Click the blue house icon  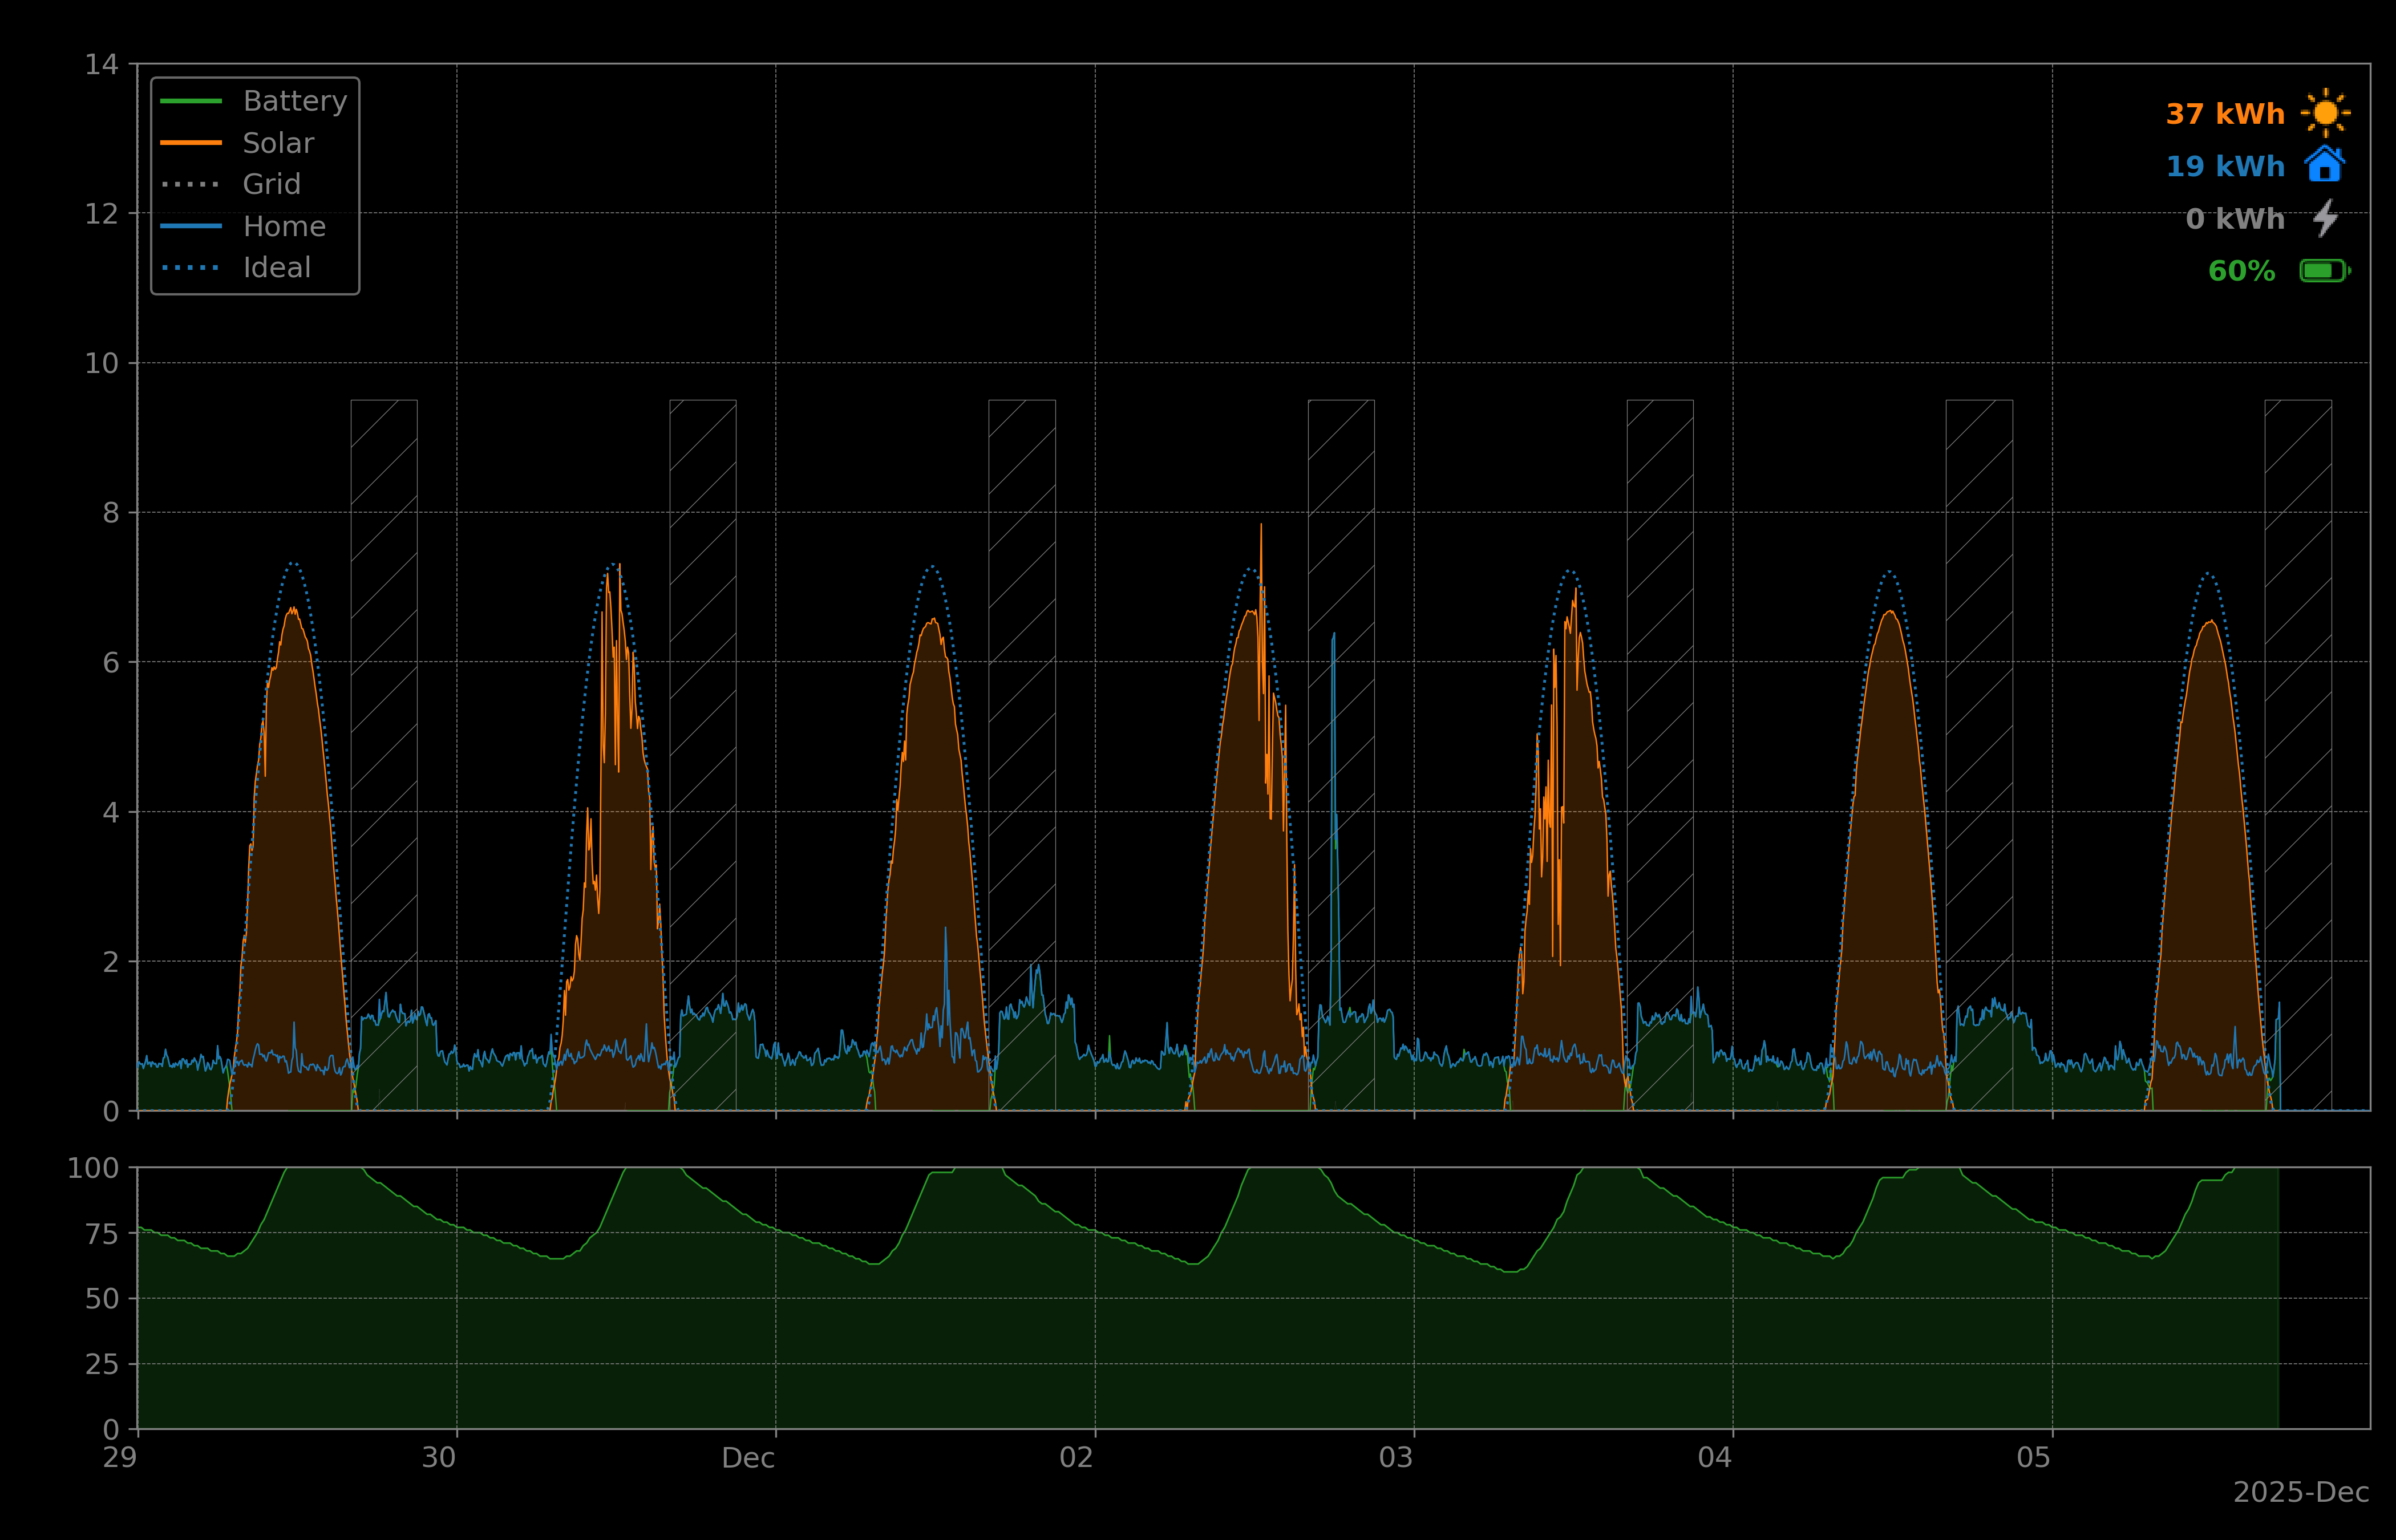[2324, 165]
